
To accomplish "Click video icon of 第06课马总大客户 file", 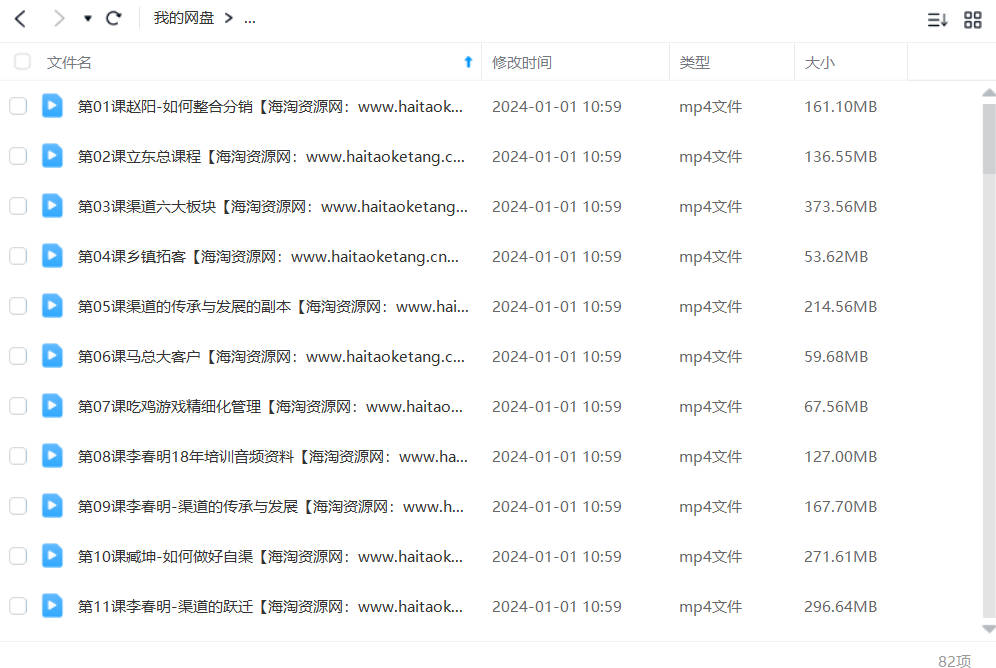I will (x=52, y=356).
